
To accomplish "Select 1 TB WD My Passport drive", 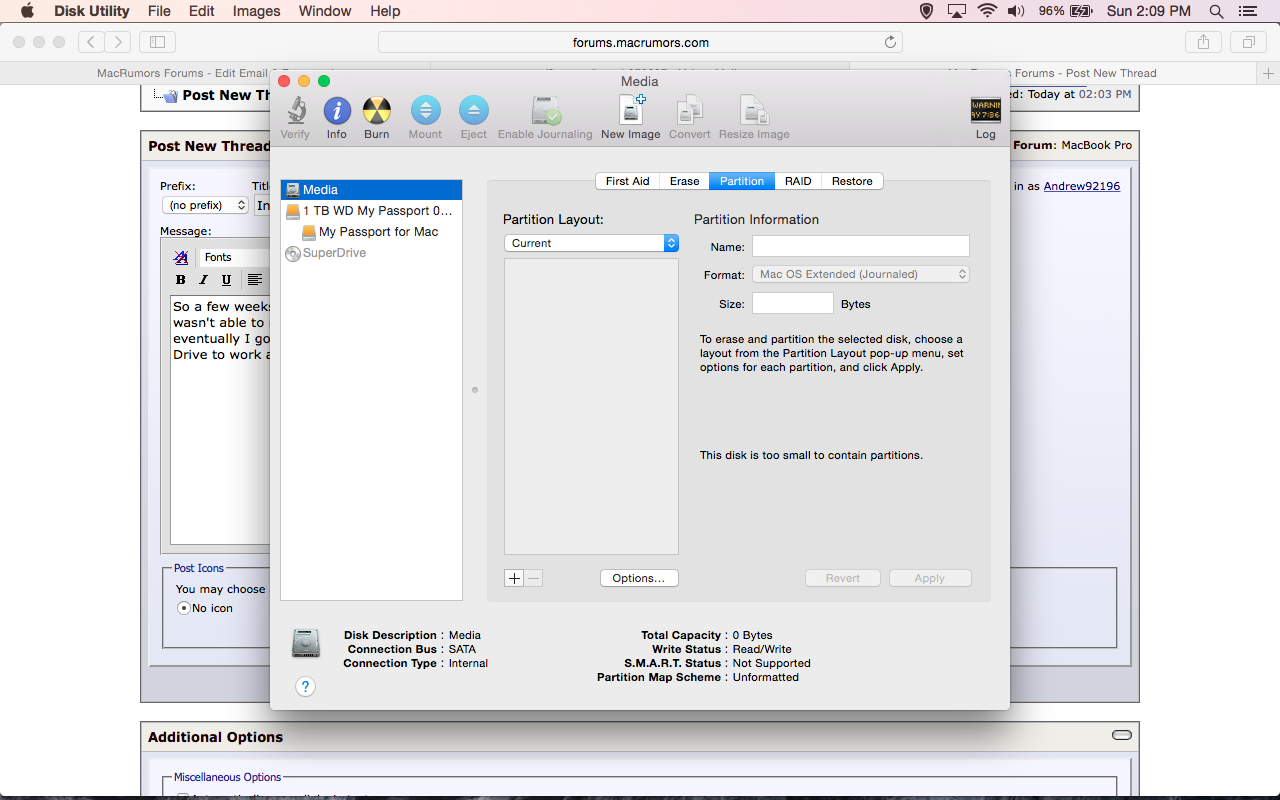I will (371, 211).
